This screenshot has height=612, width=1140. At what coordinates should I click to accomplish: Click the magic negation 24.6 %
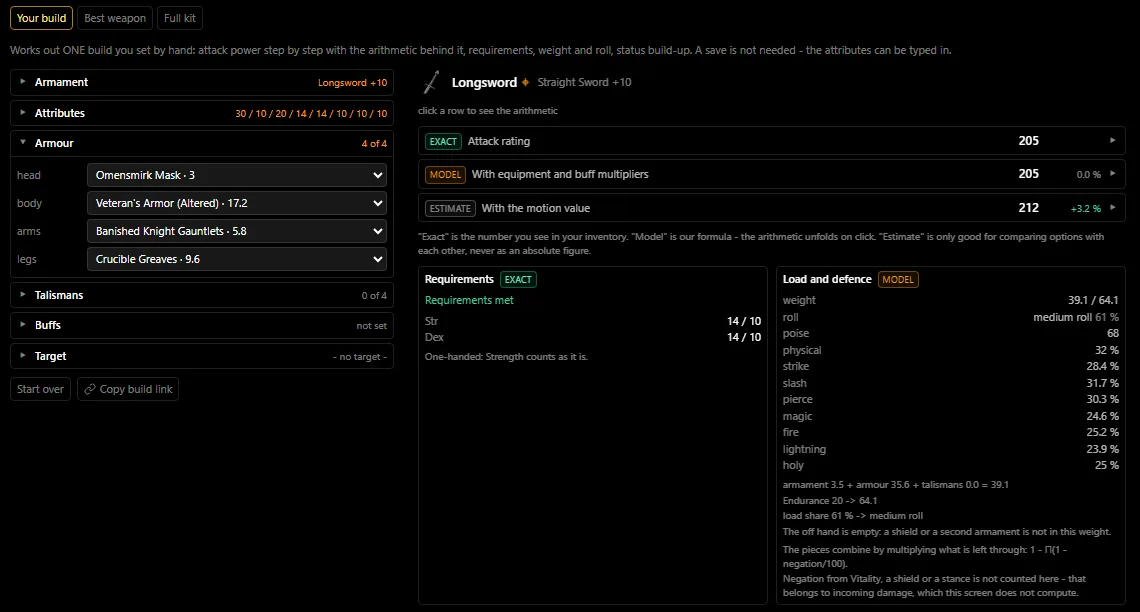point(1102,416)
